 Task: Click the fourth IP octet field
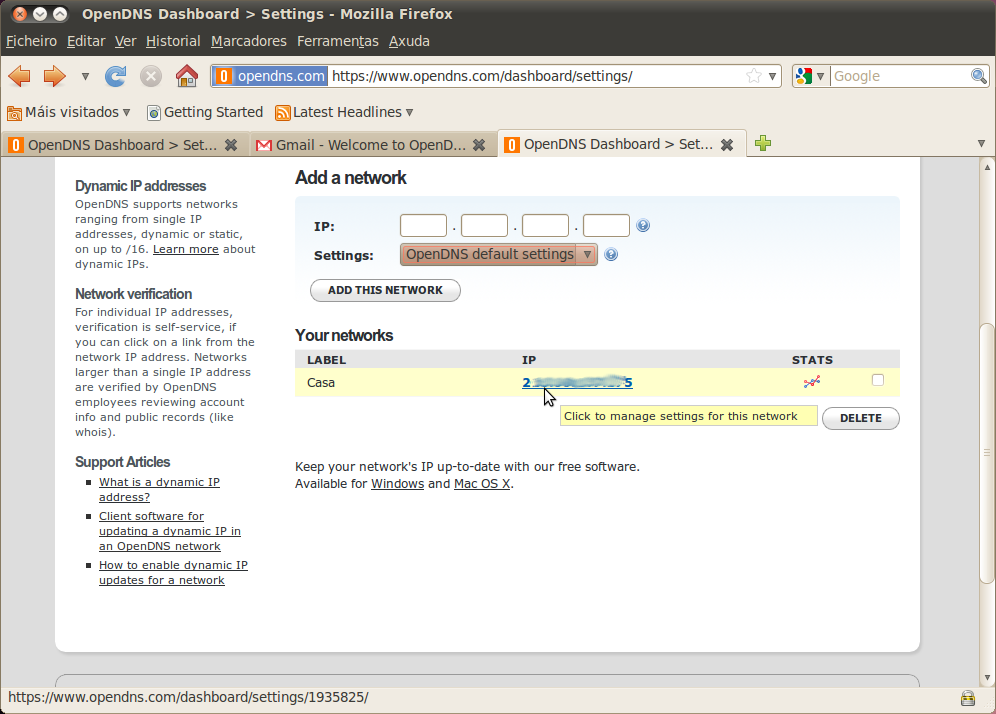click(606, 226)
